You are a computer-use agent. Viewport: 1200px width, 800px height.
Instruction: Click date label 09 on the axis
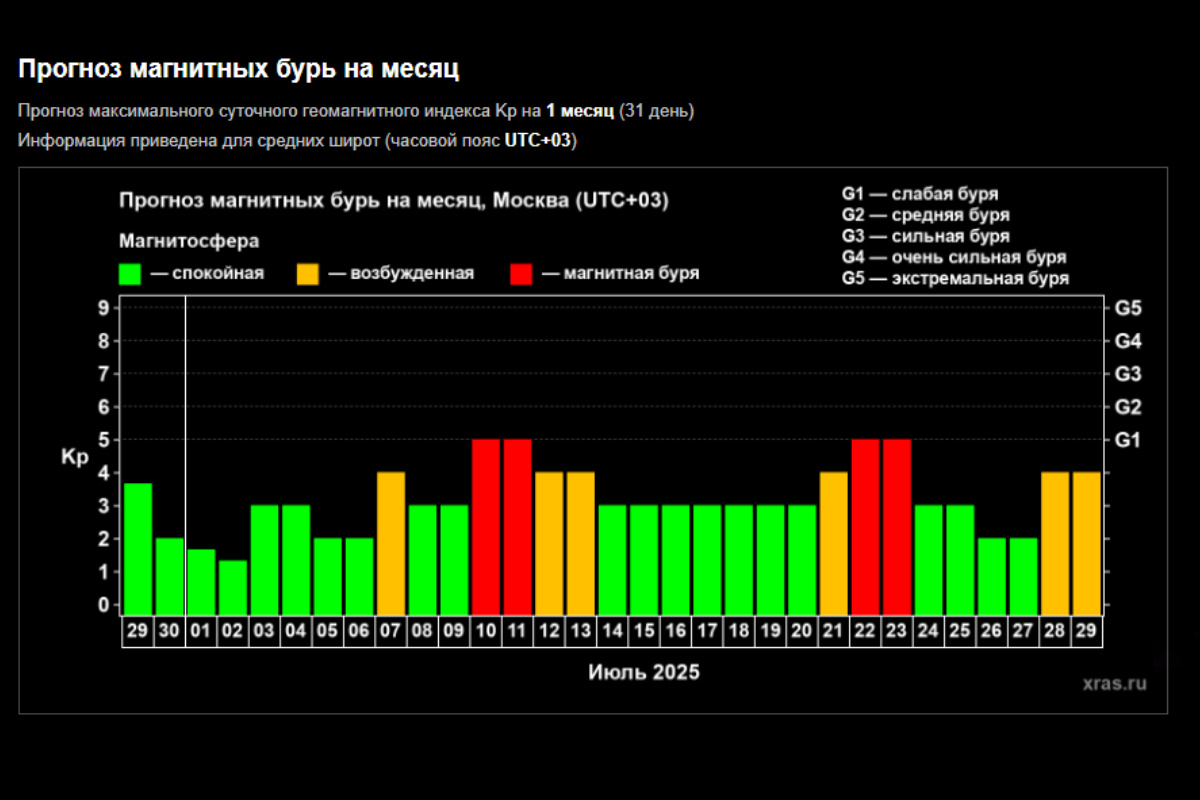click(x=454, y=632)
